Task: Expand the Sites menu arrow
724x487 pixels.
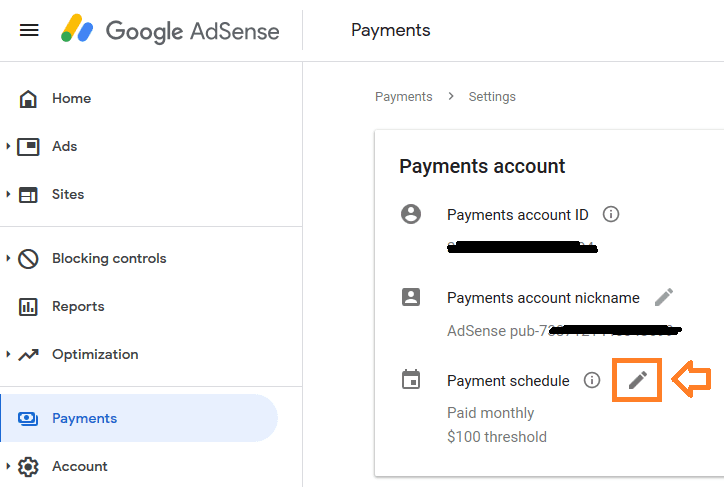Action: point(8,194)
